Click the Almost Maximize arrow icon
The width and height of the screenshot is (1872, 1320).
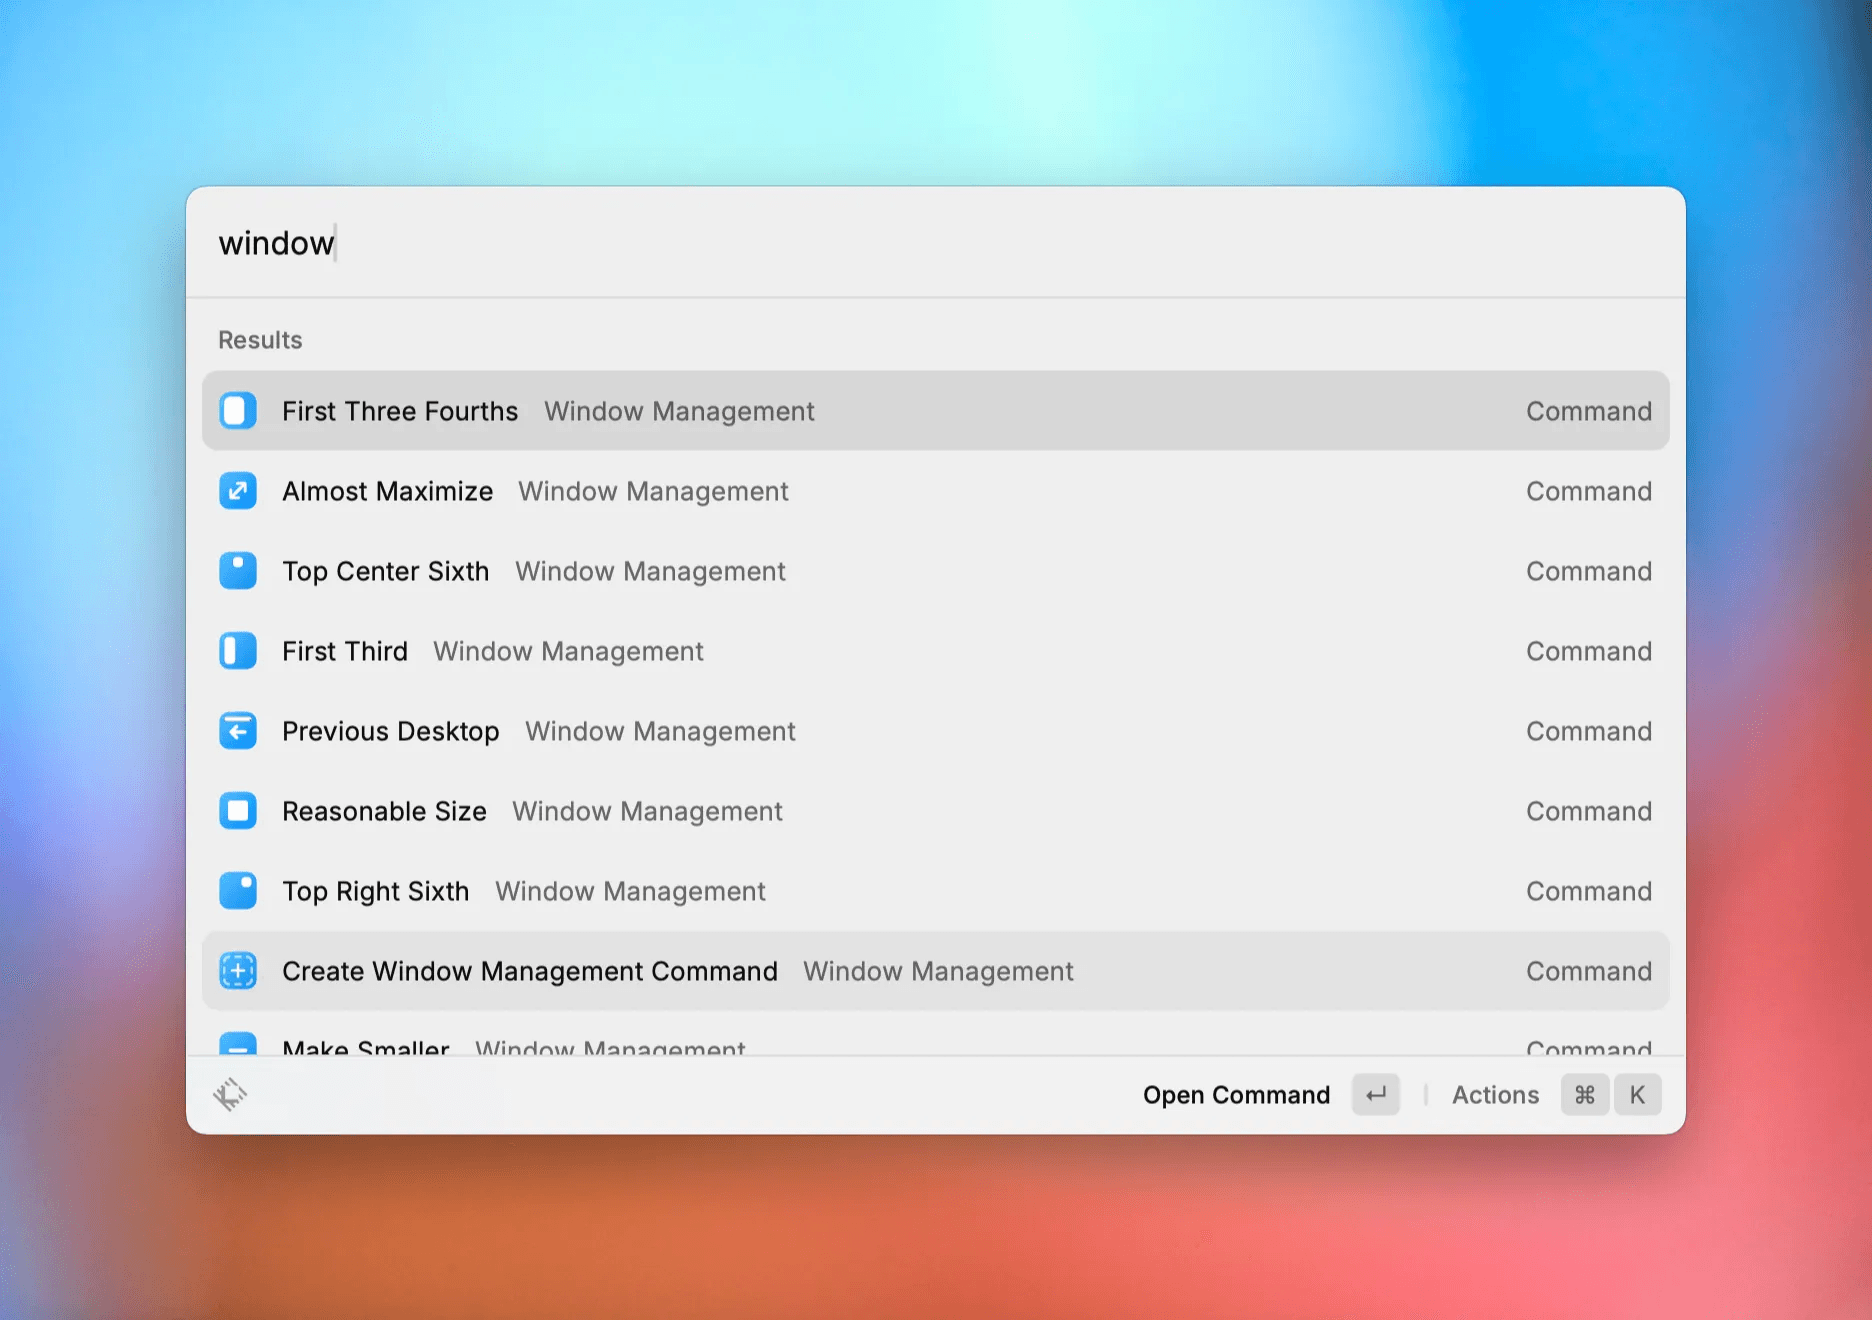coord(238,491)
